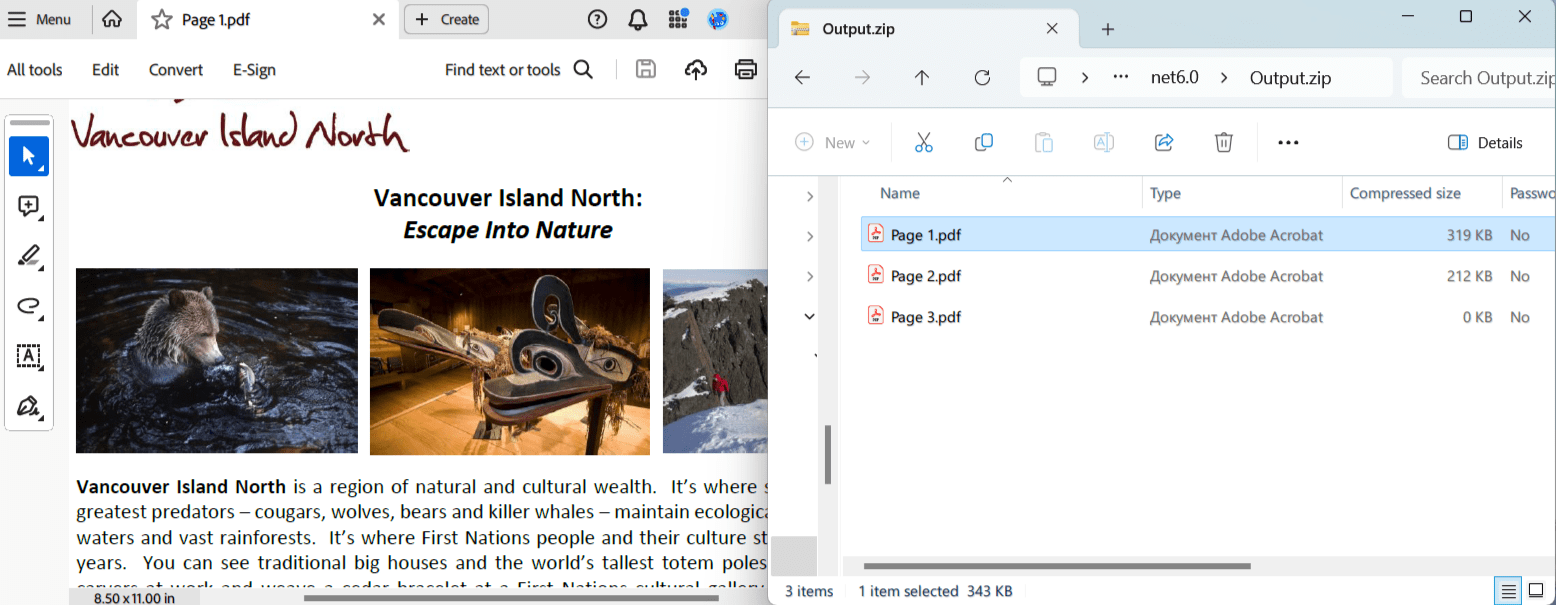Click the Create button in Acrobat

click(x=446, y=19)
